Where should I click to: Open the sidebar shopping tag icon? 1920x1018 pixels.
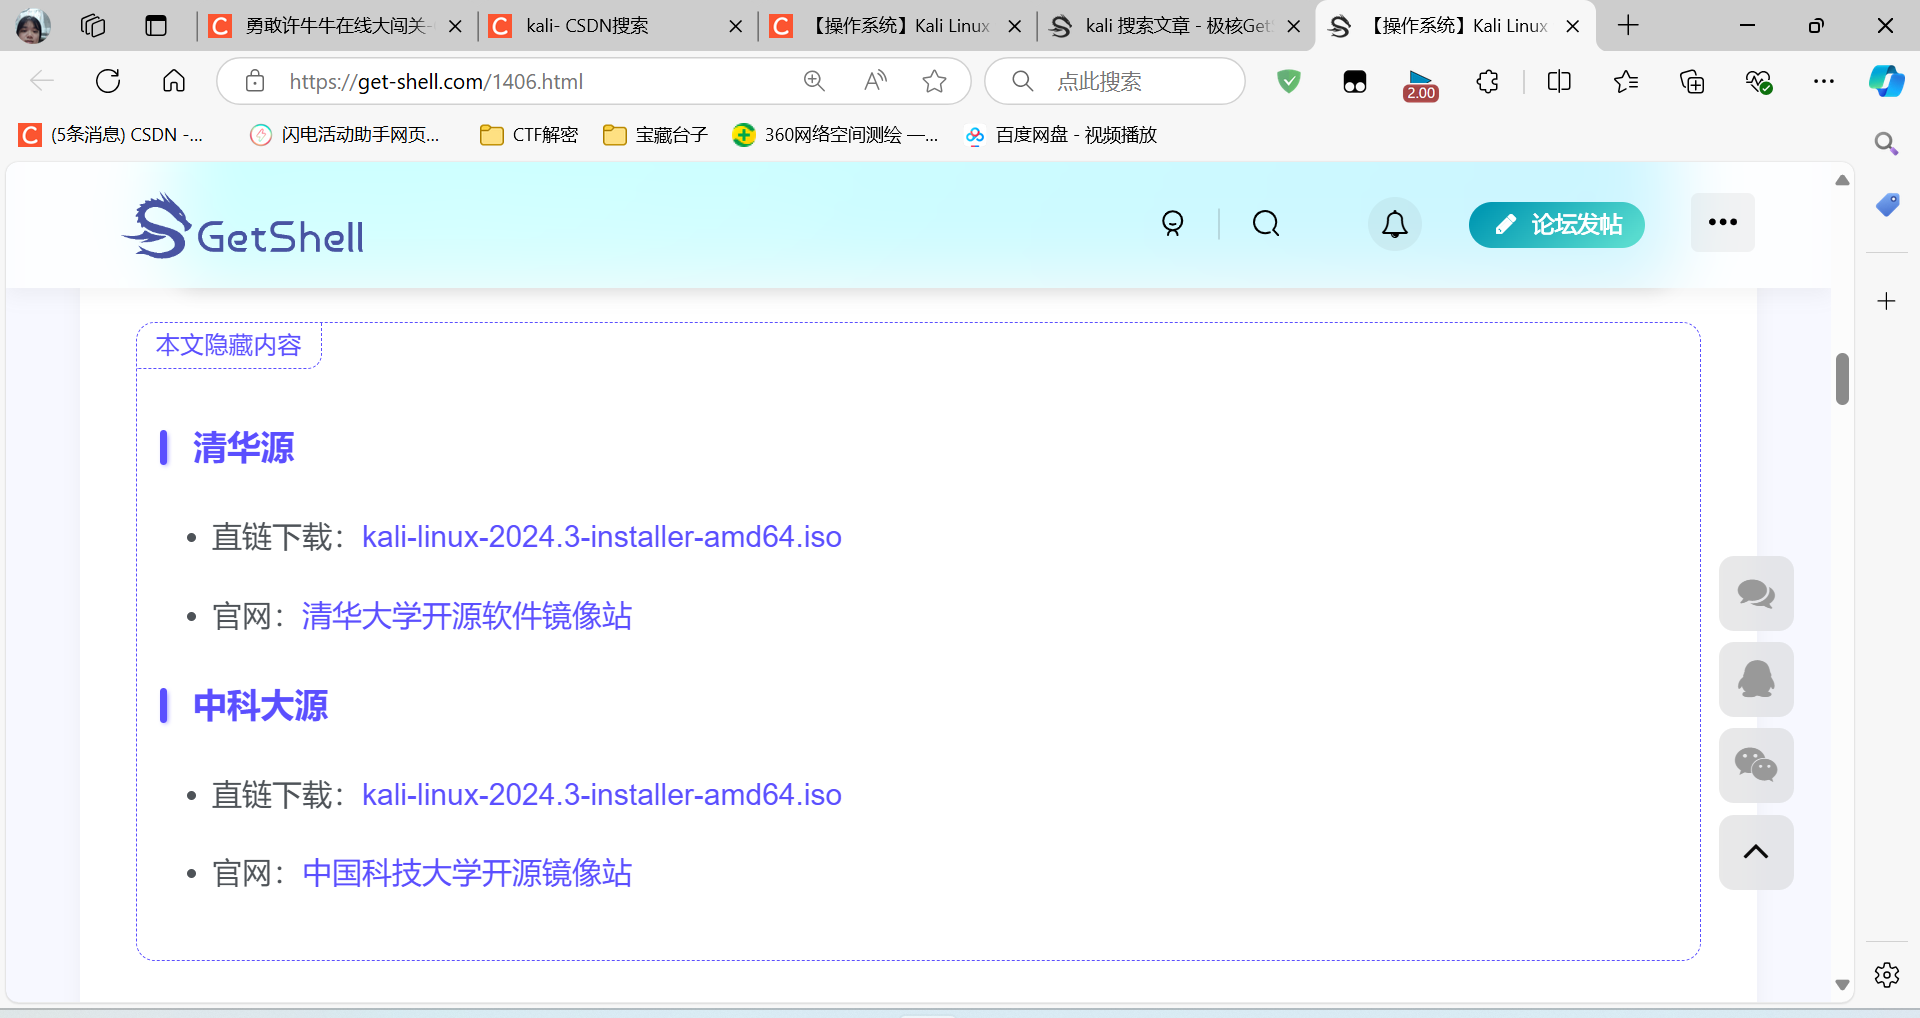point(1887,205)
